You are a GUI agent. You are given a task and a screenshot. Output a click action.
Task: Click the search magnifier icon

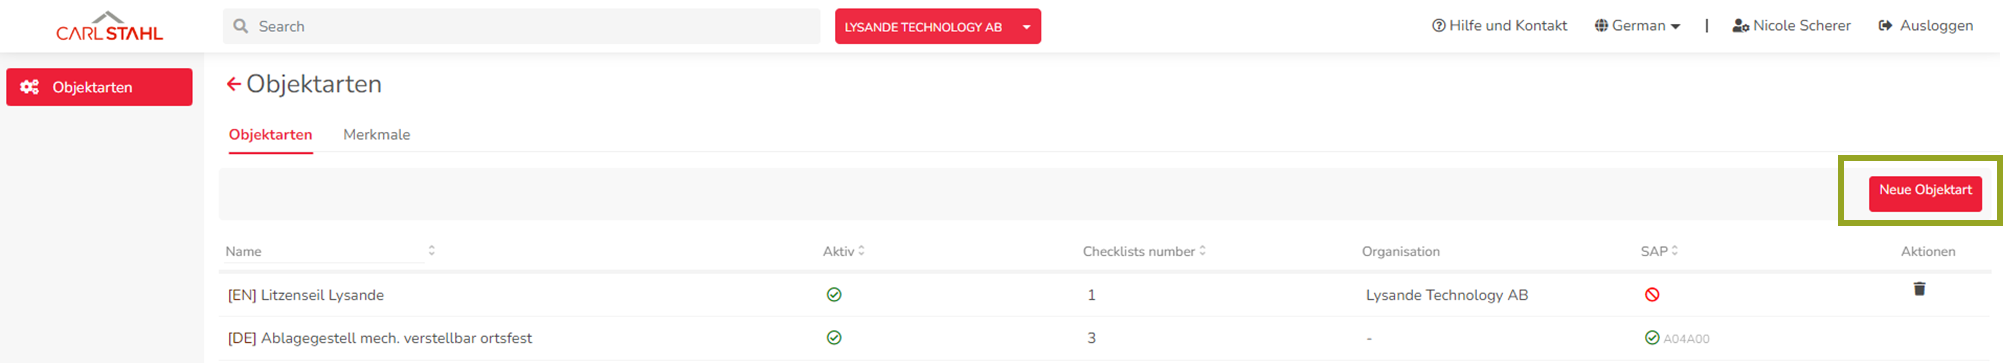[x=241, y=26]
